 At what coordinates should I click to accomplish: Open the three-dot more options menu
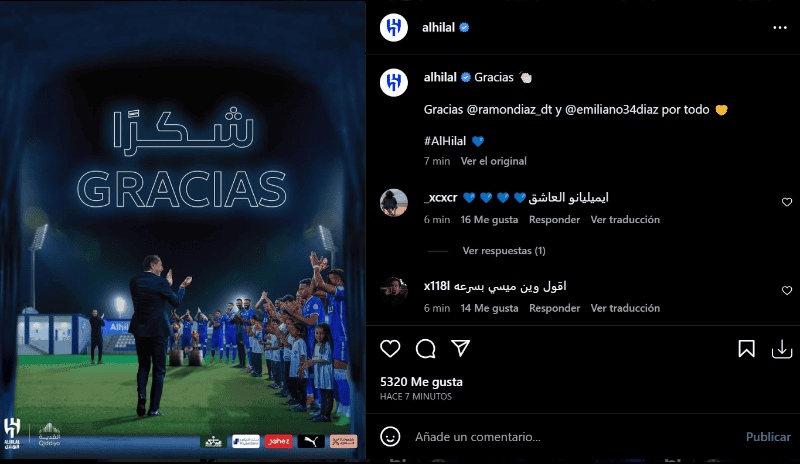pos(780,28)
